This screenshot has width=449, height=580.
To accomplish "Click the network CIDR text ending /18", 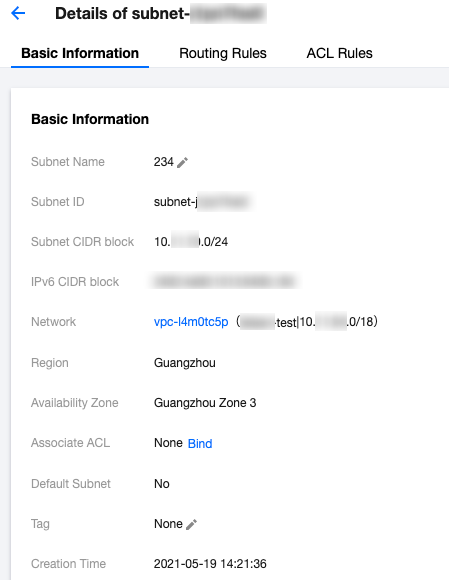I will [338, 322].
